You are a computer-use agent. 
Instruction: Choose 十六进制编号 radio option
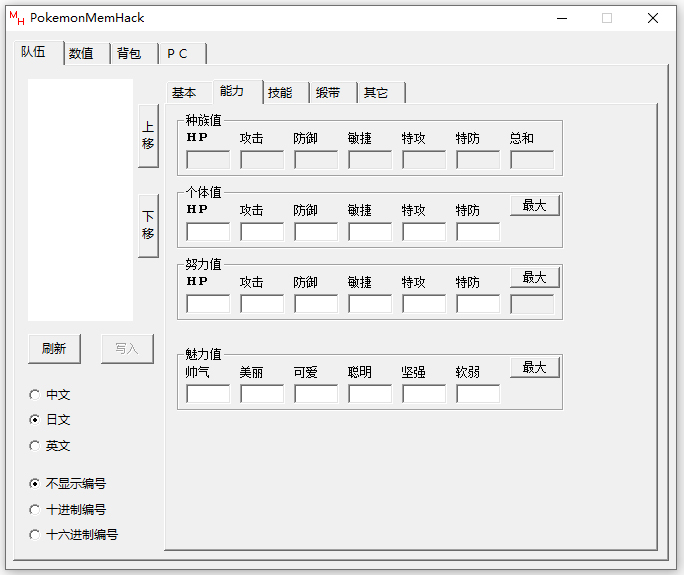pos(73,534)
